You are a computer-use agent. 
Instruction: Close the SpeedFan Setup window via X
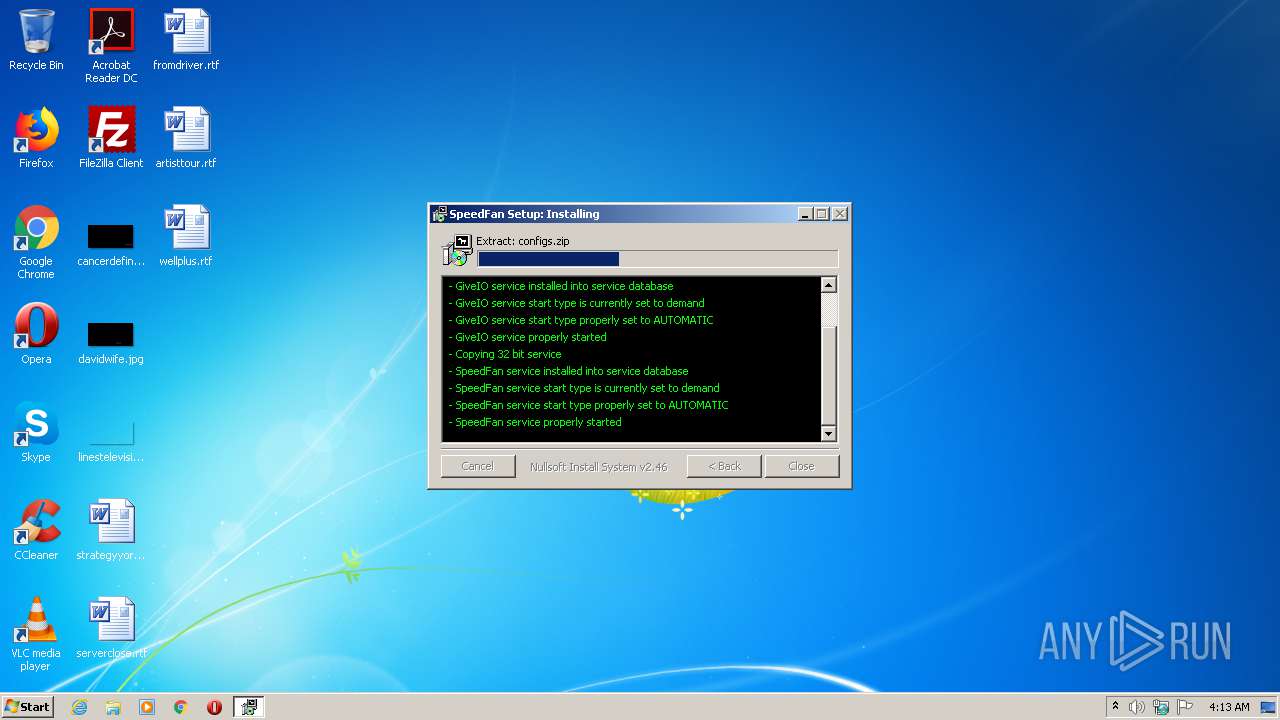tap(840, 214)
